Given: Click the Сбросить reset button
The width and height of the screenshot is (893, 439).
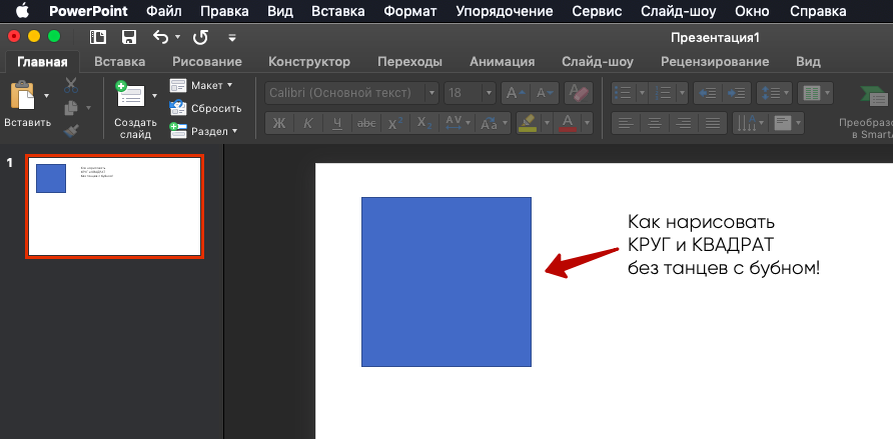Looking at the screenshot, I should coord(206,108).
